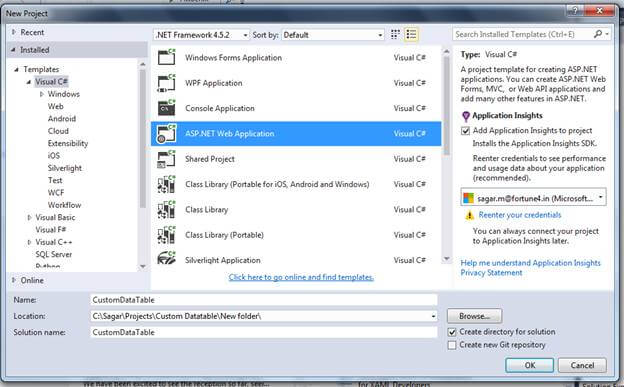Expand the Visual C++ tree node
Image resolution: width=624 pixels, height=387 pixels.
29,242
